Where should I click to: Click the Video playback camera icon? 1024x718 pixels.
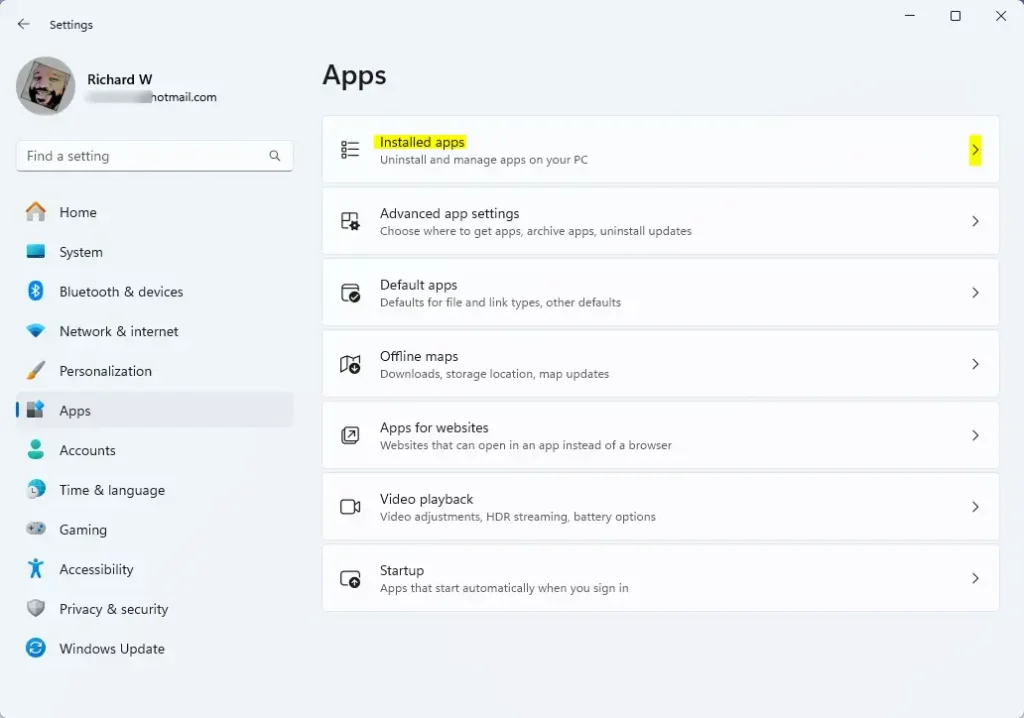click(x=350, y=506)
